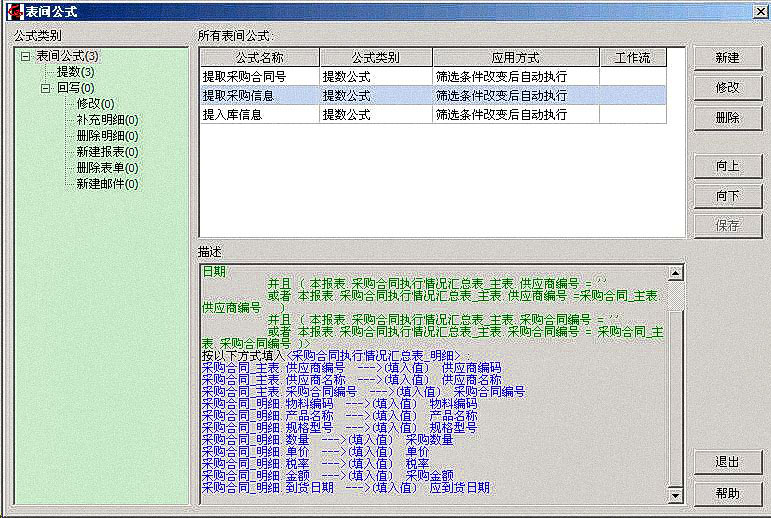Click the 新建 button
Image resolution: width=771 pixels, height=518 pixels.
(727, 58)
